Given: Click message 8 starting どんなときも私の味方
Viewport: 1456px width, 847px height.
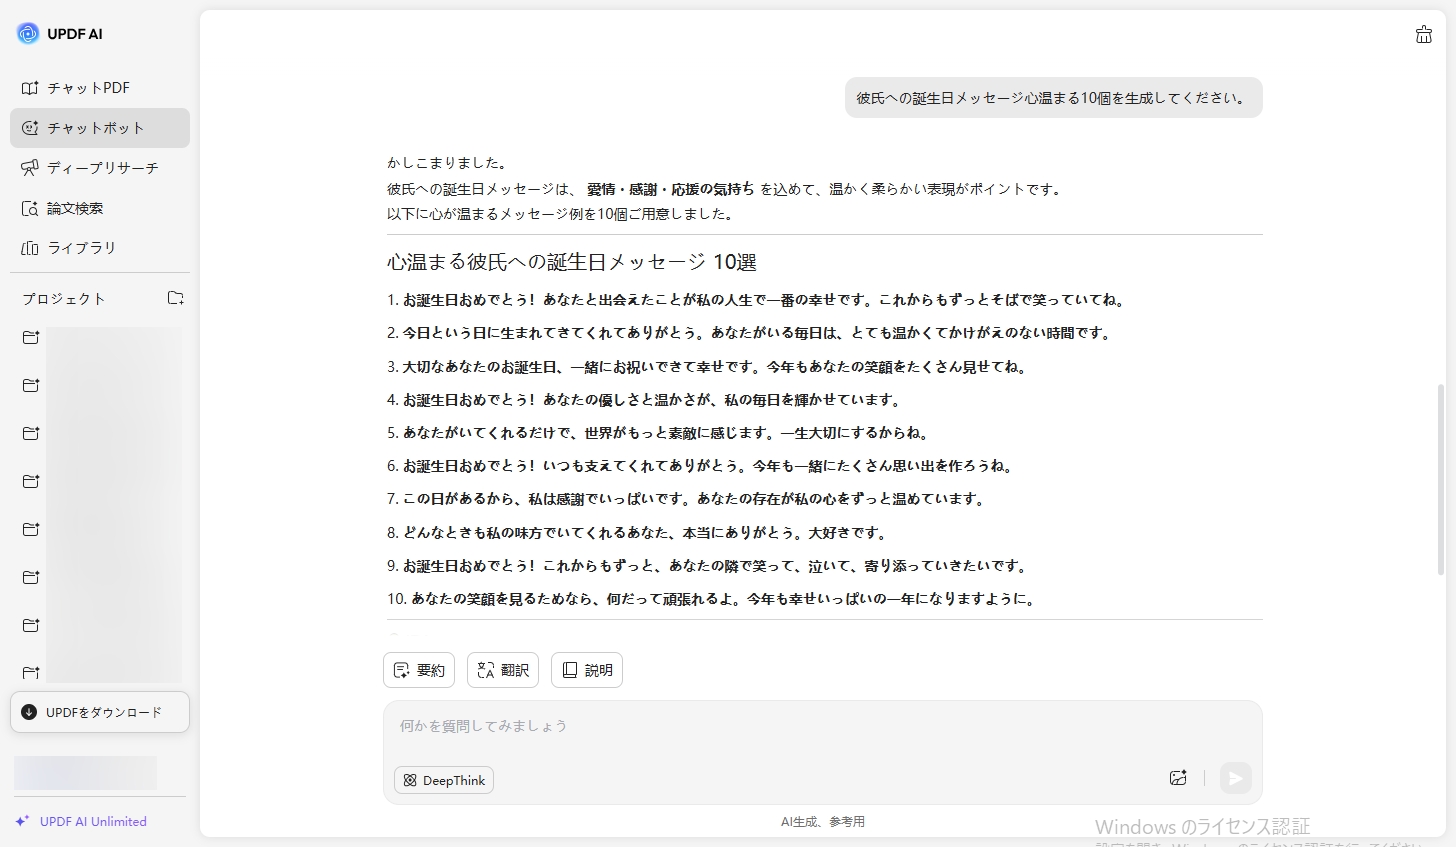Looking at the screenshot, I should point(637,533).
